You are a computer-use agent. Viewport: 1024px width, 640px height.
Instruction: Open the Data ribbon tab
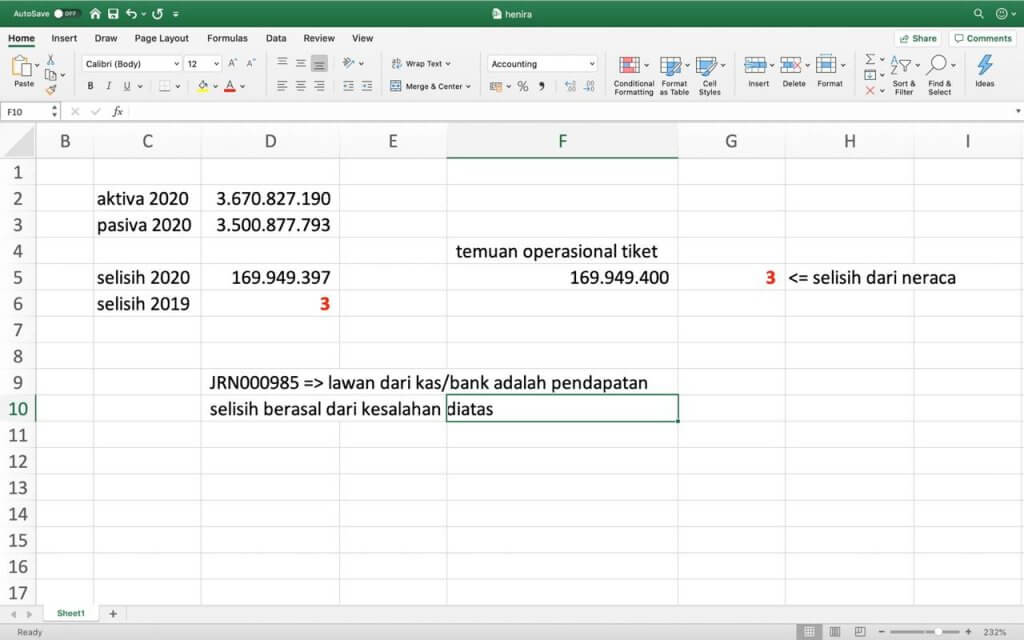point(276,38)
